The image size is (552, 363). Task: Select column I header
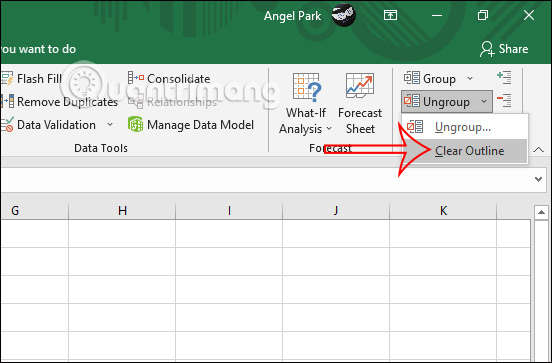[x=229, y=211]
